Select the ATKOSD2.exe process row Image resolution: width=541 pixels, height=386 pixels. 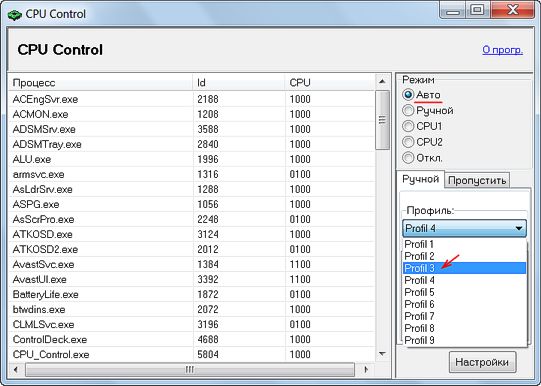[192, 249]
